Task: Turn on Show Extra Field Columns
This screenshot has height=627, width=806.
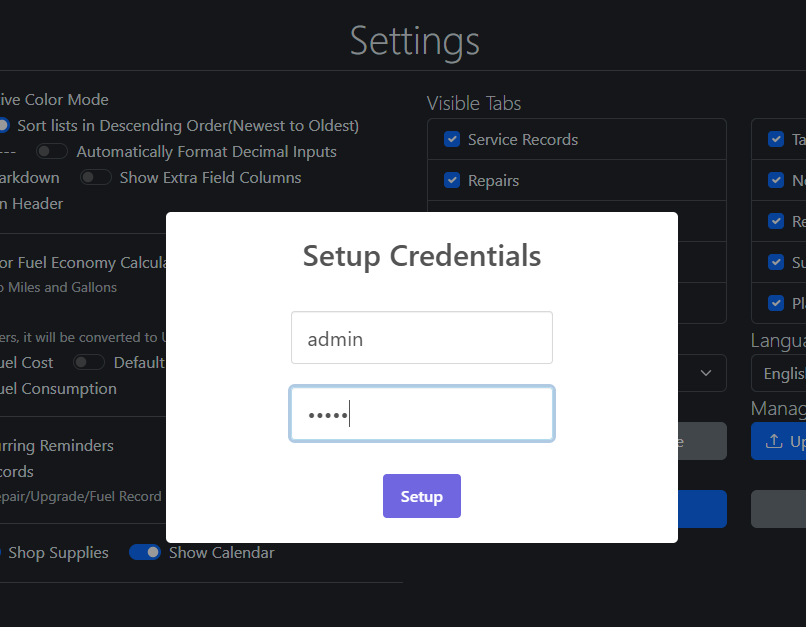Action: (95, 178)
